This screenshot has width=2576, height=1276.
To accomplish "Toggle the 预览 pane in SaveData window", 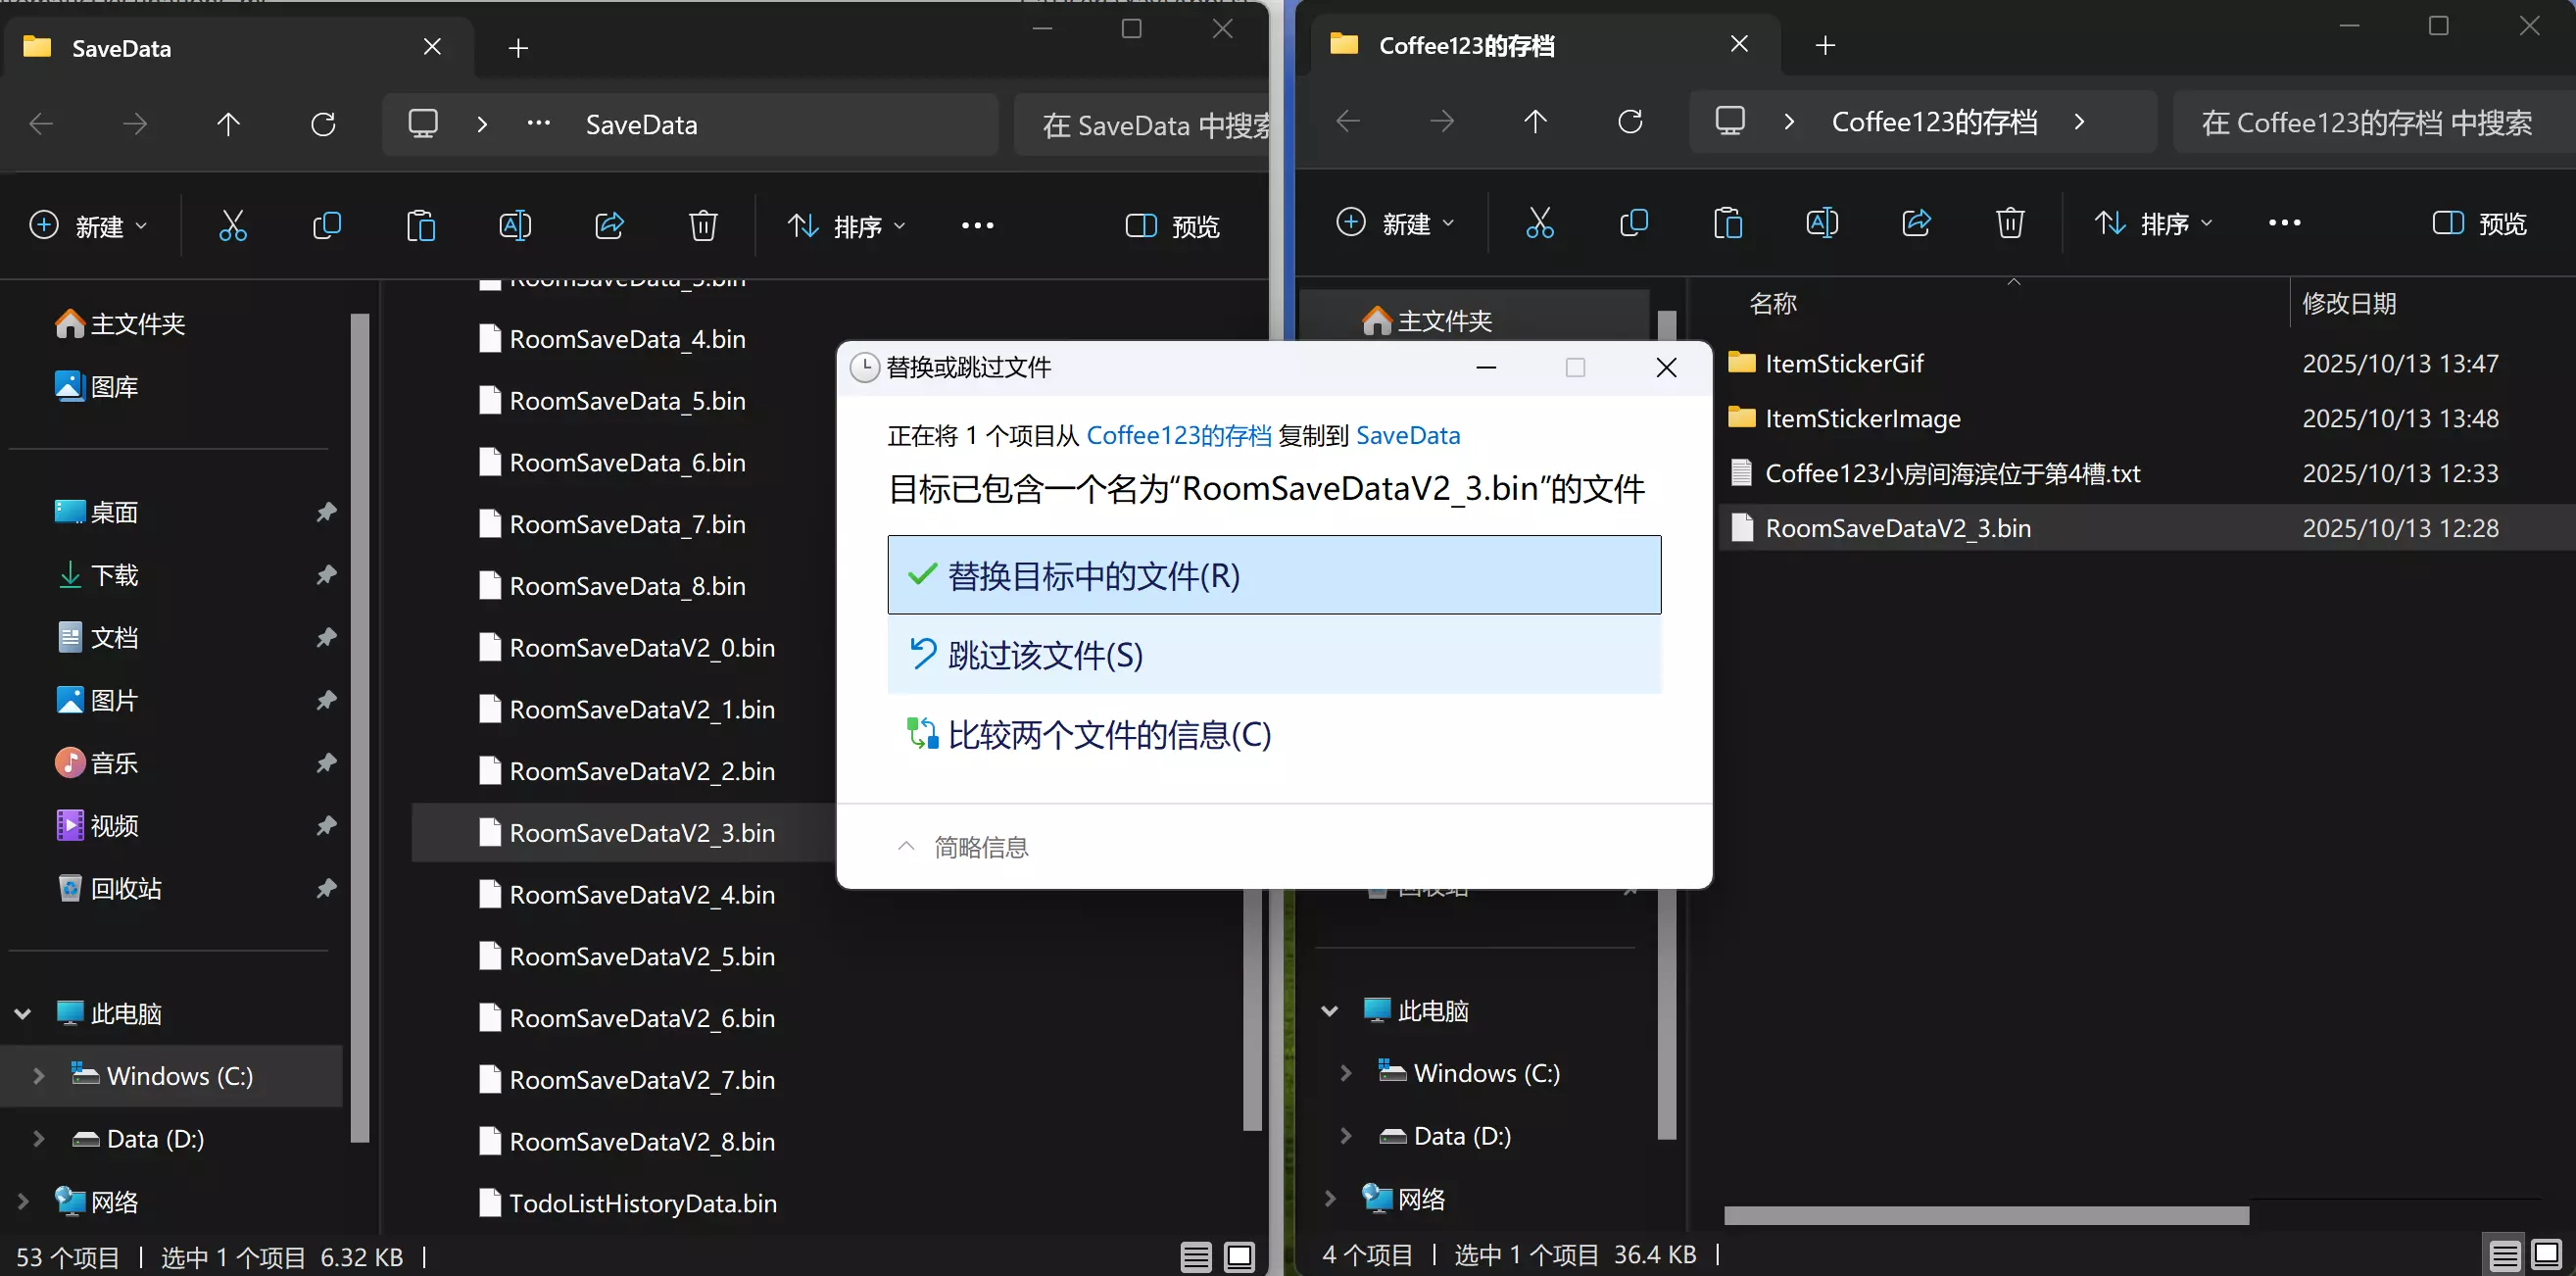I will [x=1172, y=226].
